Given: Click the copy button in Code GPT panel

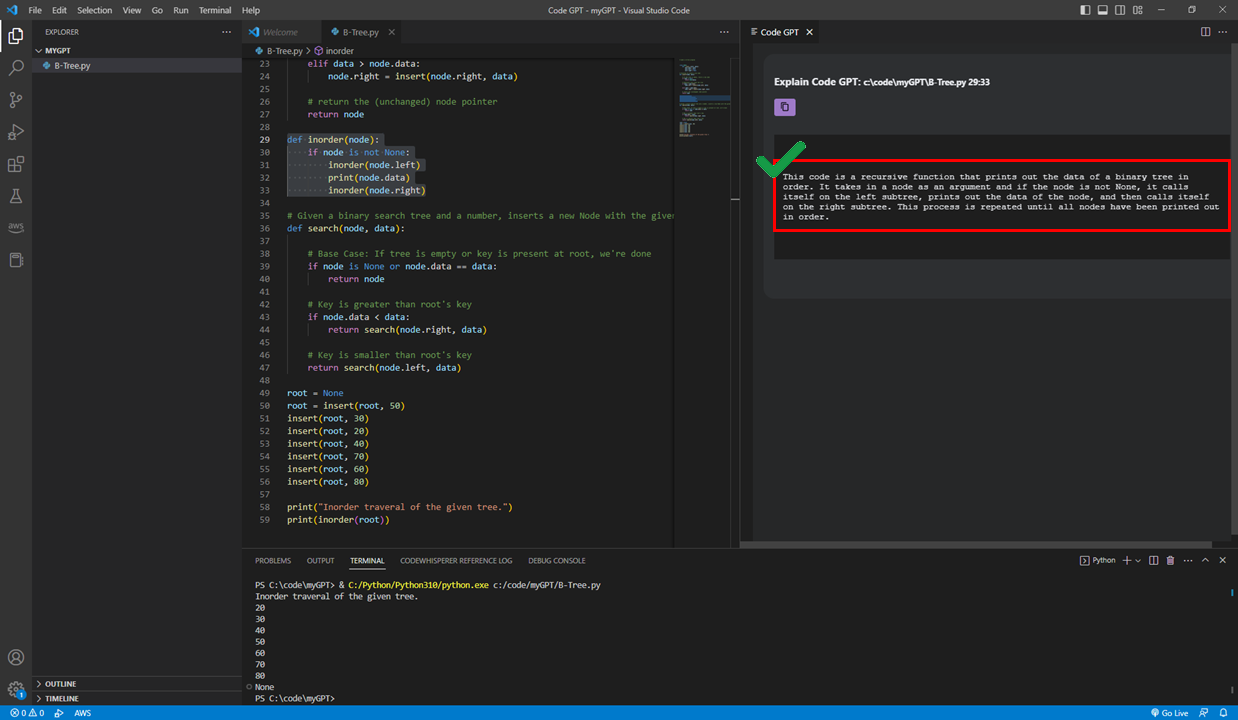Looking at the screenshot, I should [x=785, y=106].
